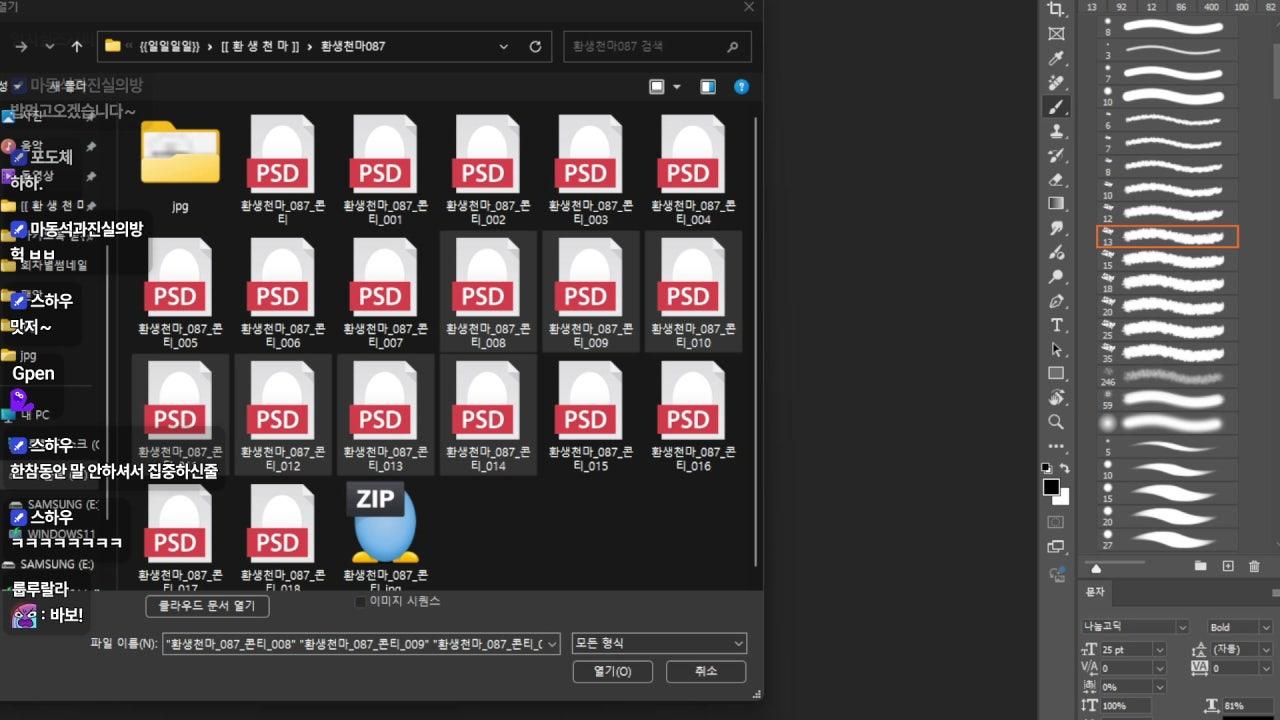Select the Brush tool
This screenshot has height=720, width=1280.
pyautogui.click(x=1057, y=107)
